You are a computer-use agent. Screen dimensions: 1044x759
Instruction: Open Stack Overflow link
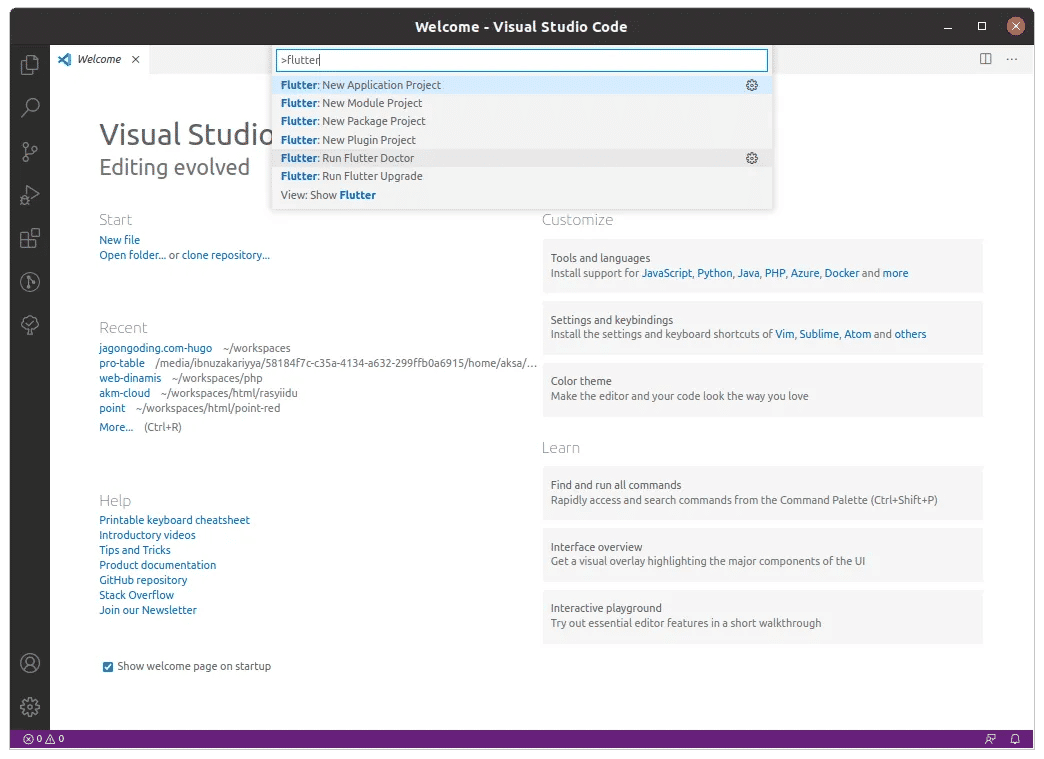point(136,595)
